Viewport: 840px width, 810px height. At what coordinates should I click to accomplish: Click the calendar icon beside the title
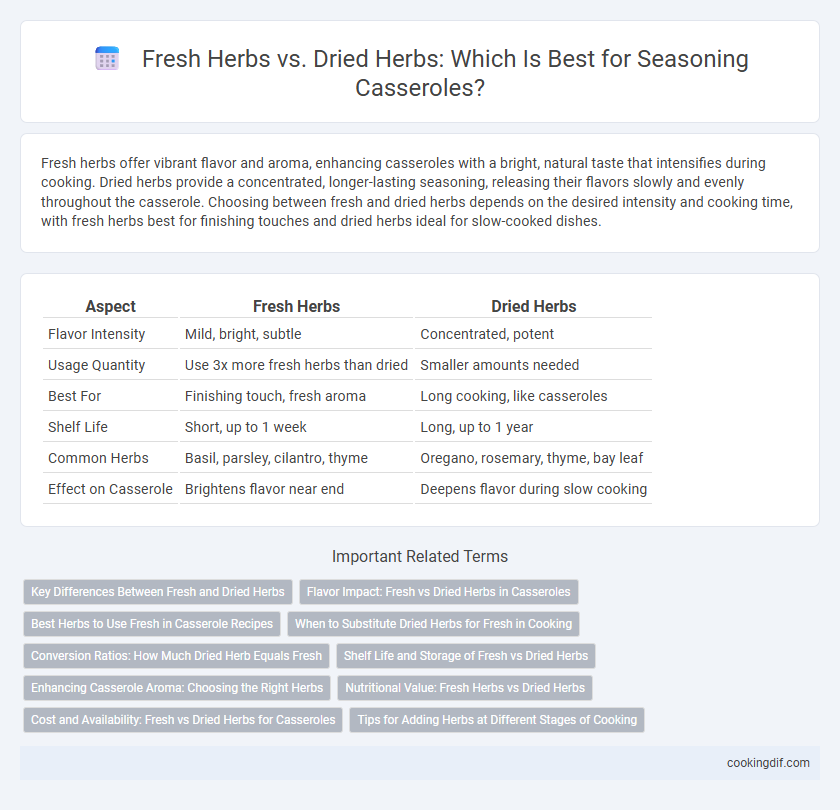(107, 58)
